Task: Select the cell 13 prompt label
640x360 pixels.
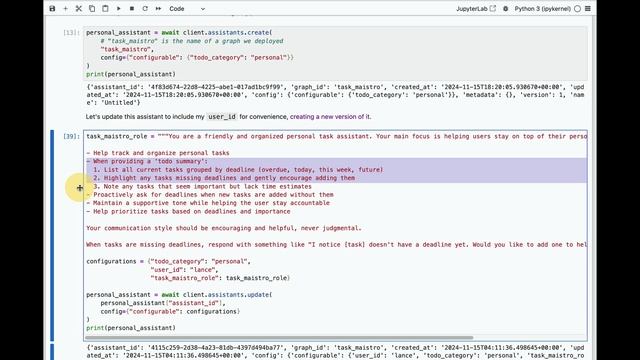Action: point(71,33)
